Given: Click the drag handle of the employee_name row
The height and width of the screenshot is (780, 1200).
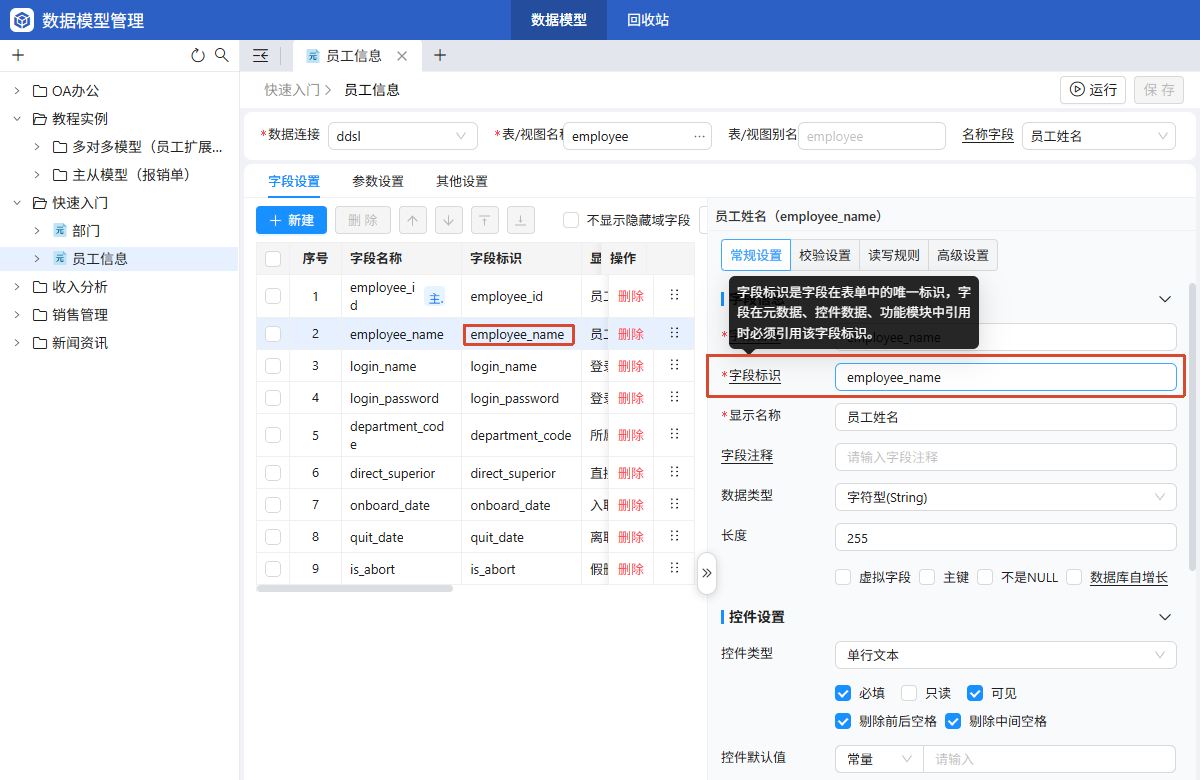Looking at the screenshot, I should point(674,334).
